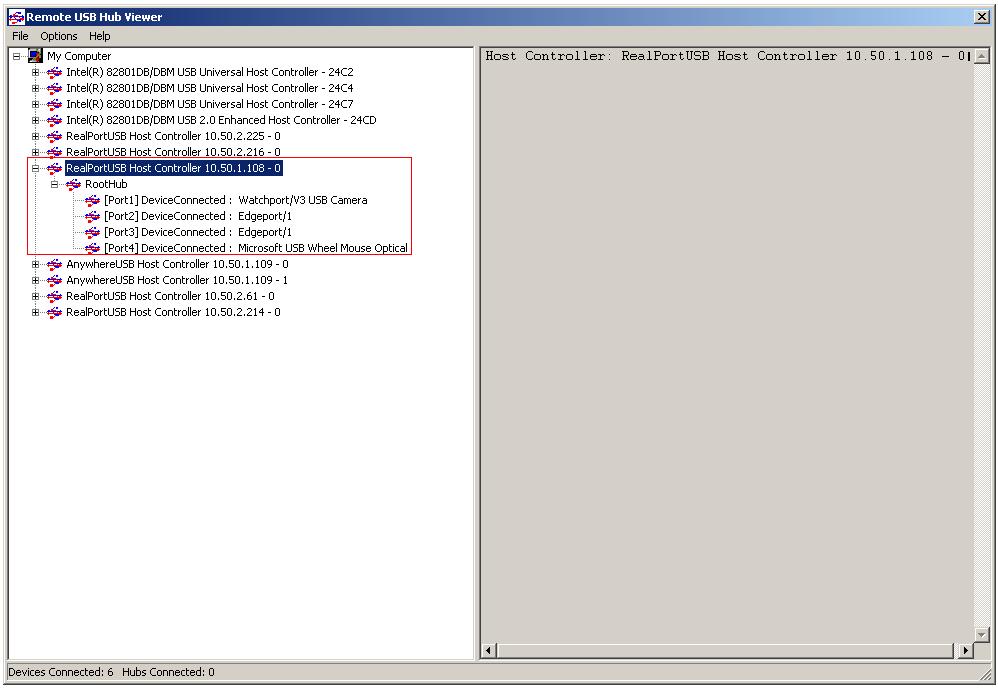The width and height of the screenshot is (998, 688).
Task: Click icon of AnywhereUSB Host Controller 10.50.1.109 - 1
Action: (54, 280)
